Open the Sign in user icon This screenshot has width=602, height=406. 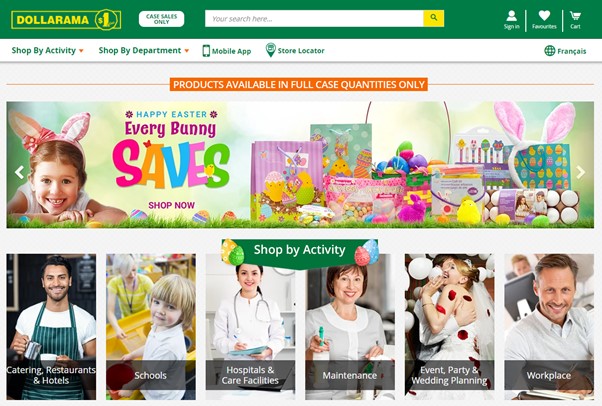[x=511, y=16]
